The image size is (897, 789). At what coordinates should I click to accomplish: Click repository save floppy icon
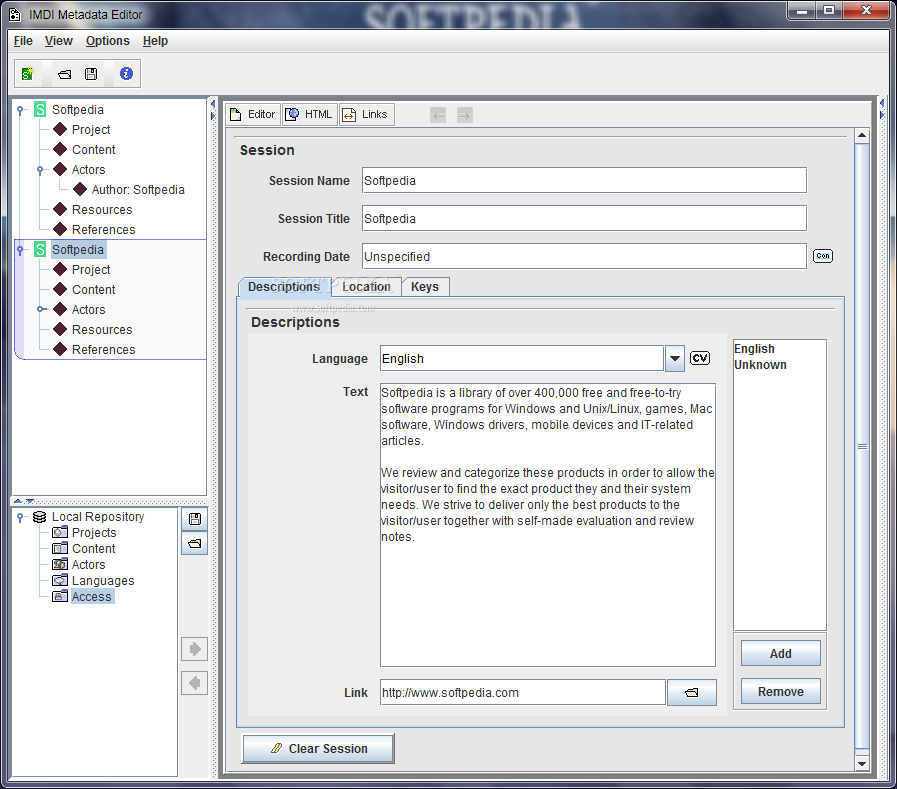point(195,519)
